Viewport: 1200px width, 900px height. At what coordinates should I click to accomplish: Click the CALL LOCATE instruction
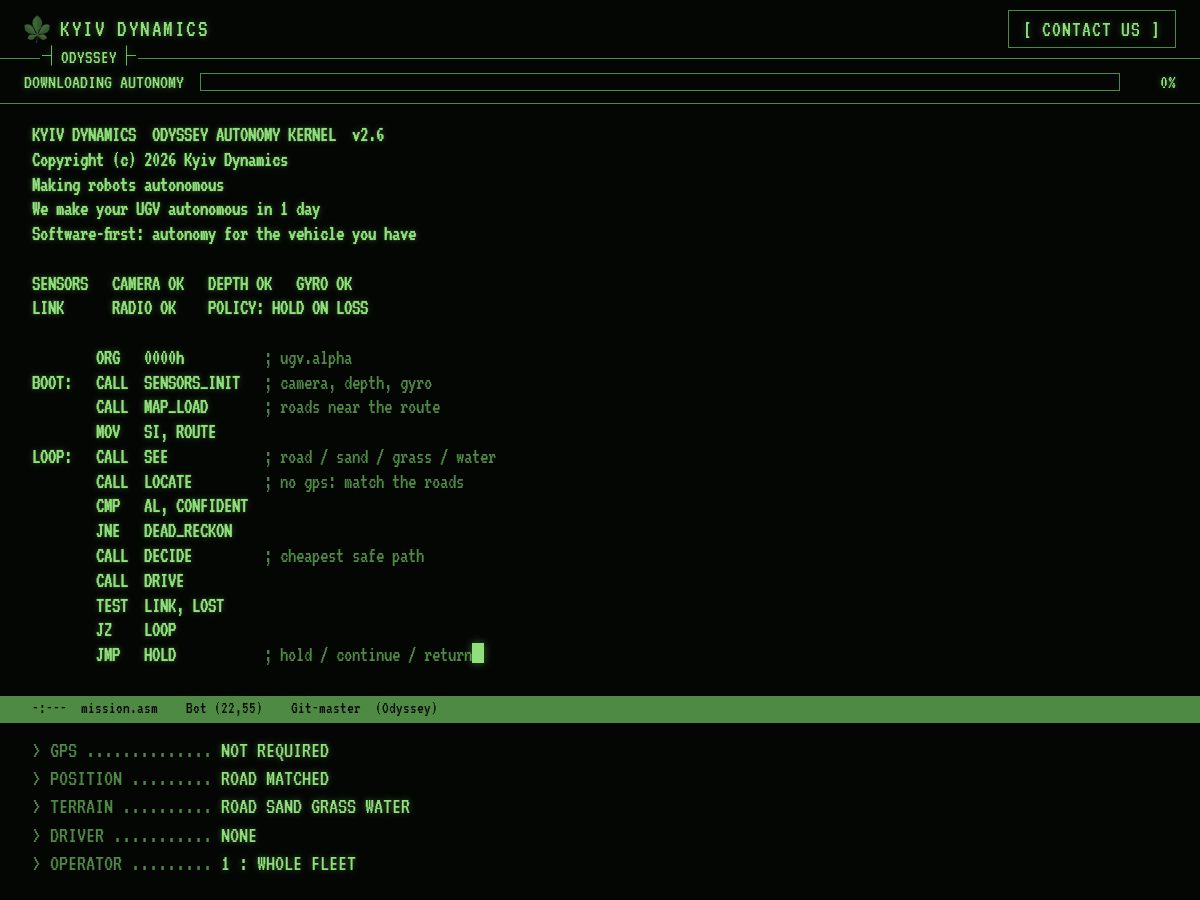click(x=144, y=482)
